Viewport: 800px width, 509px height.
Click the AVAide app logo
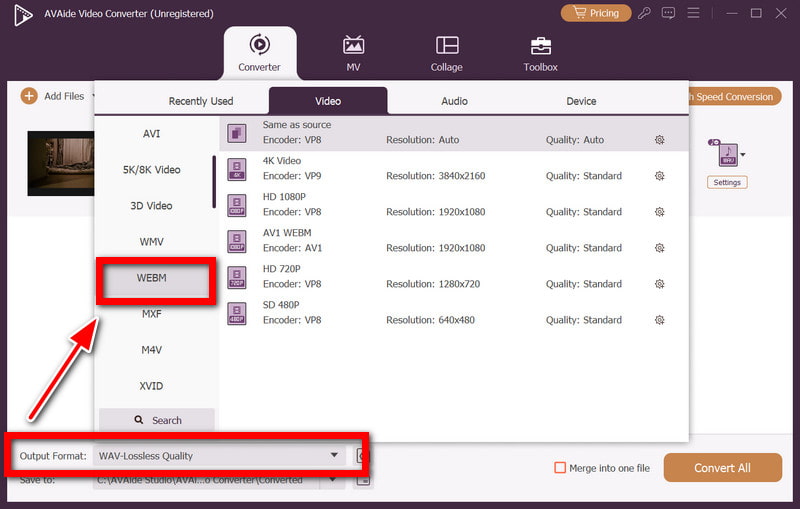click(23, 14)
